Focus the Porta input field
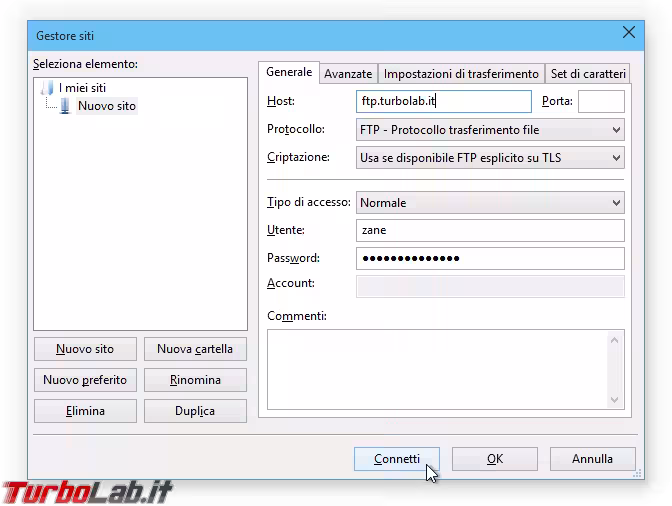672x506 pixels. pyautogui.click(x=601, y=102)
